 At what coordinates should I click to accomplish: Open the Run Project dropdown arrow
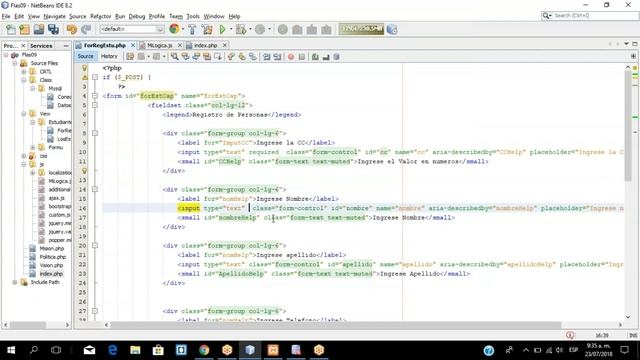click(x=231, y=29)
